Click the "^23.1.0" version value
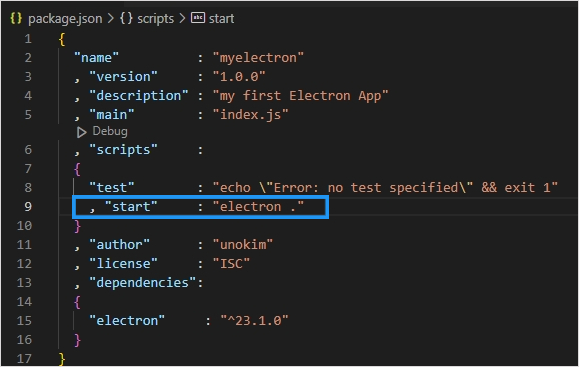This screenshot has width=579, height=367. click(254, 321)
